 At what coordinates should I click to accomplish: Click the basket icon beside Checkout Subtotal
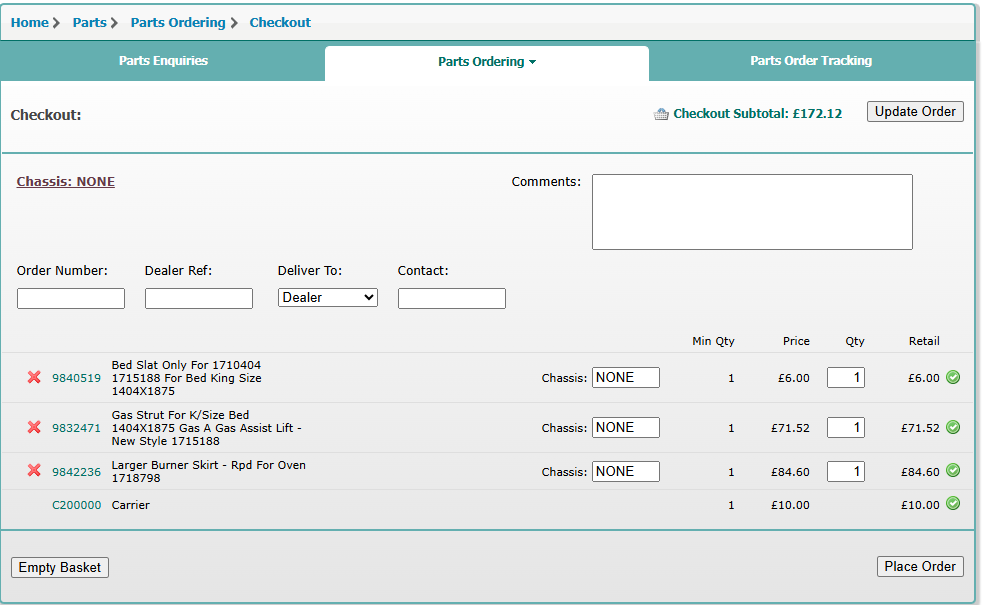point(661,114)
